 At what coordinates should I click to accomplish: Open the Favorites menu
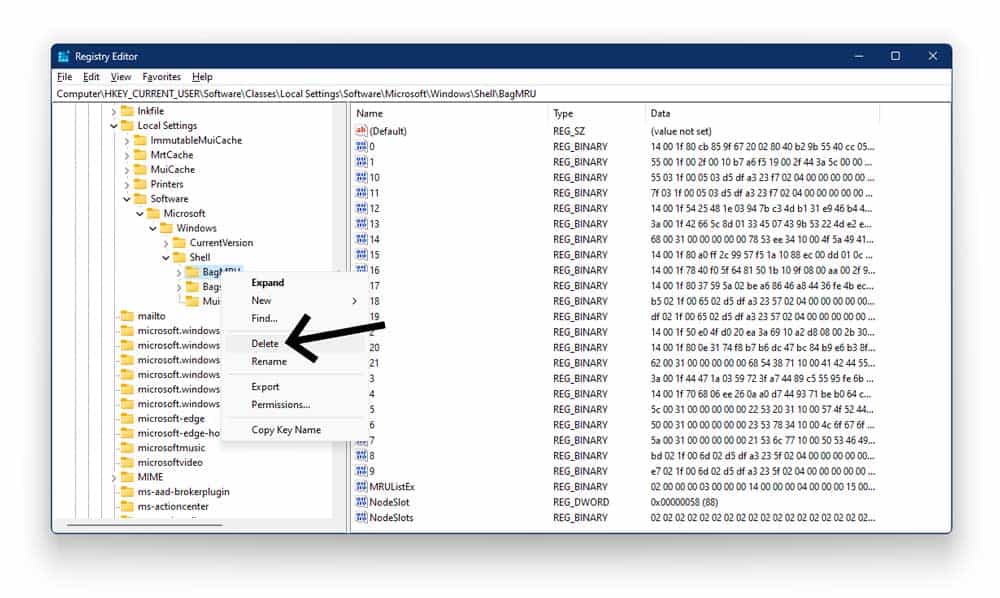(x=161, y=77)
